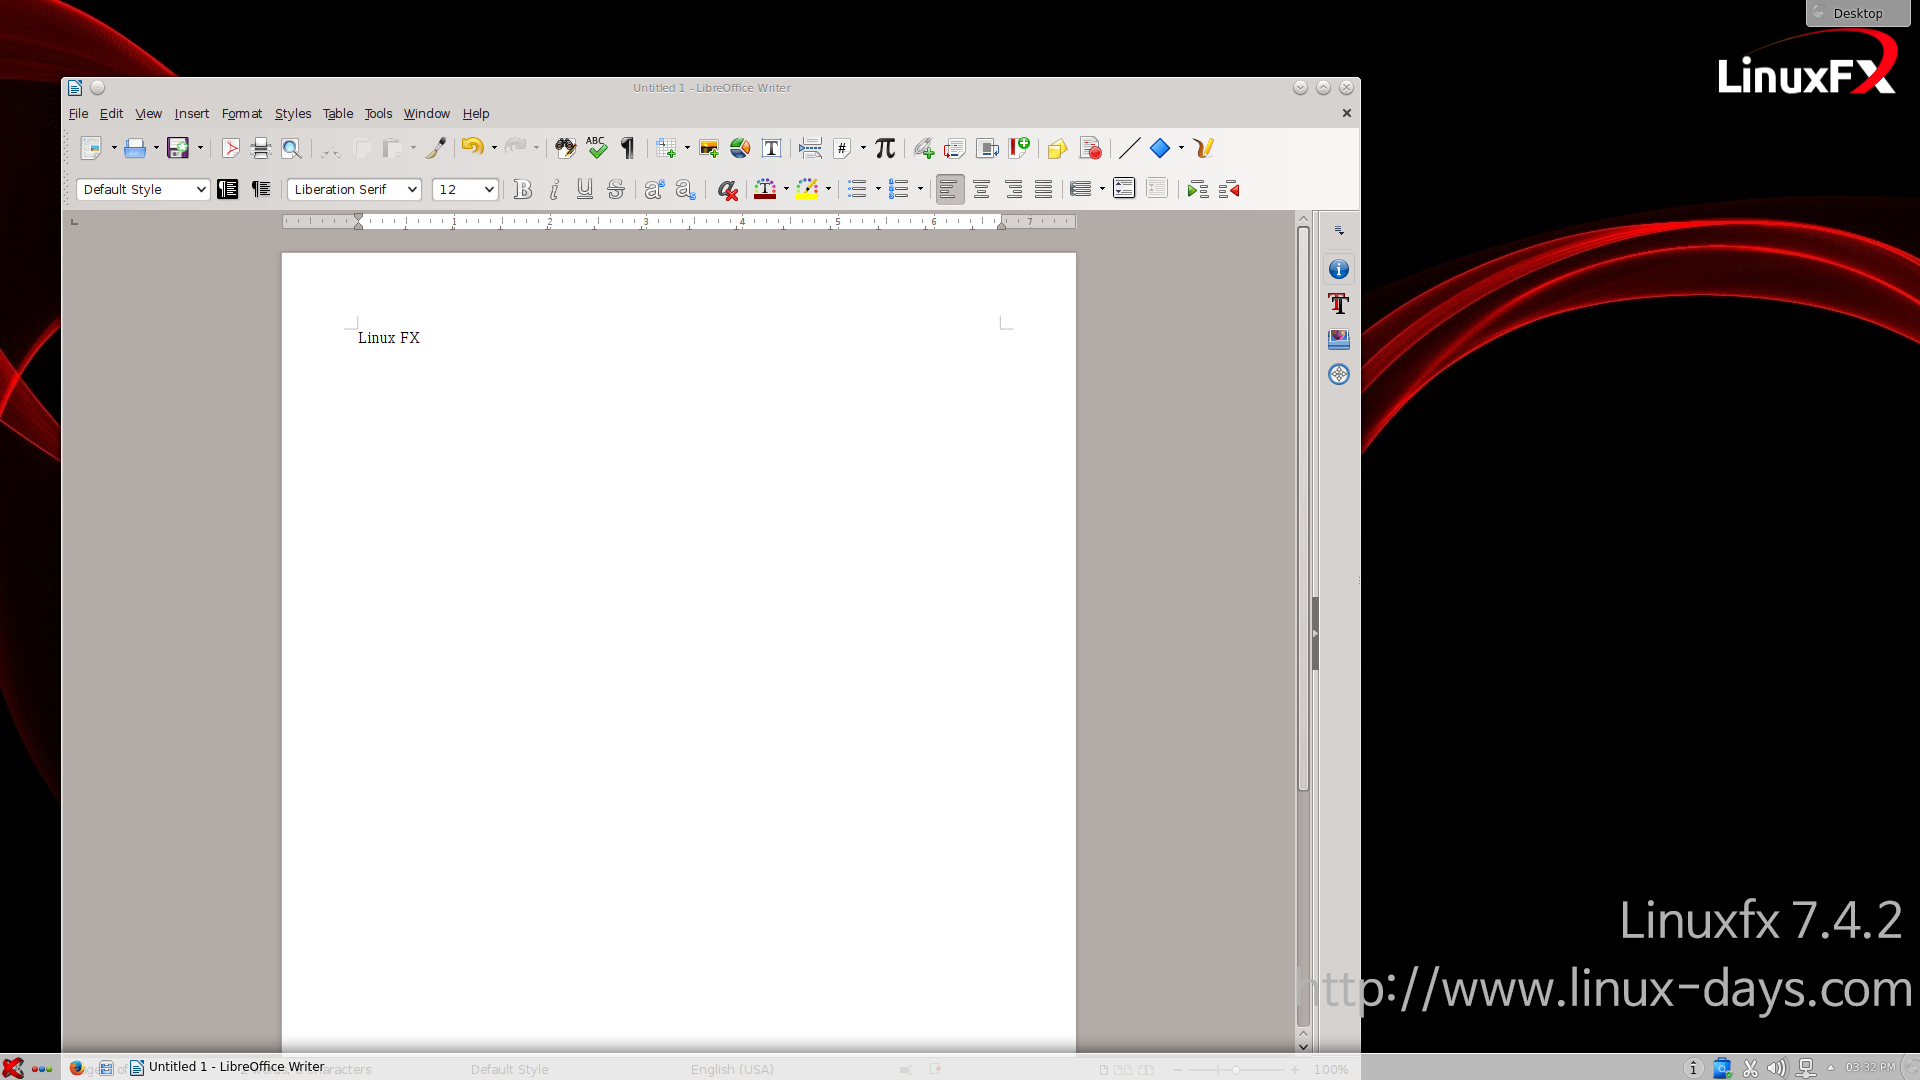Click the Clone Formatting paintbrush icon
The height and width of the screenshot is (1080, 1920).
tap(435, 148)
